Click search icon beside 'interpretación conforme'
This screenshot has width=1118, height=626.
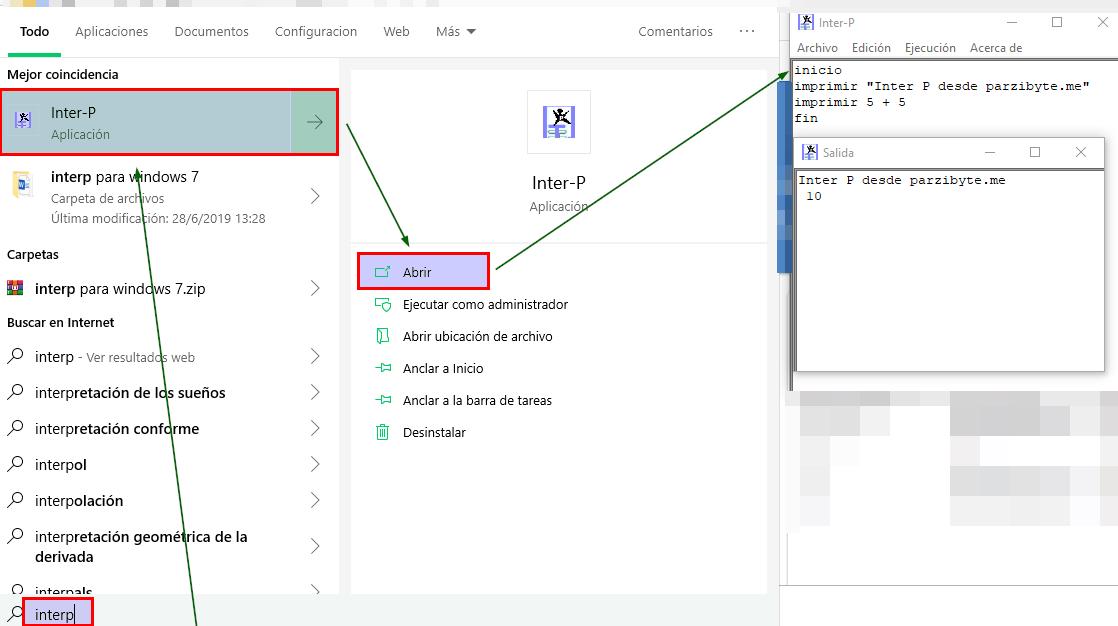[x=15, y=427]
